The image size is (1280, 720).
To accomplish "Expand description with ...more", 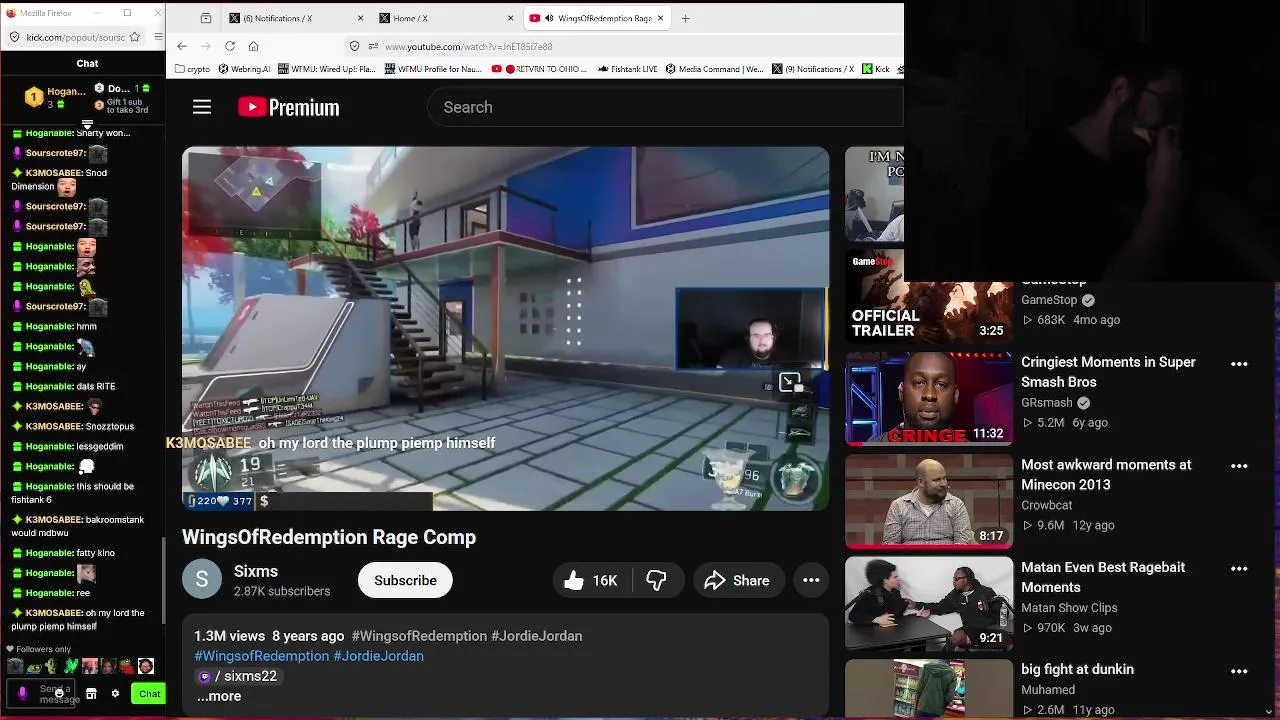I will point(219,696).
